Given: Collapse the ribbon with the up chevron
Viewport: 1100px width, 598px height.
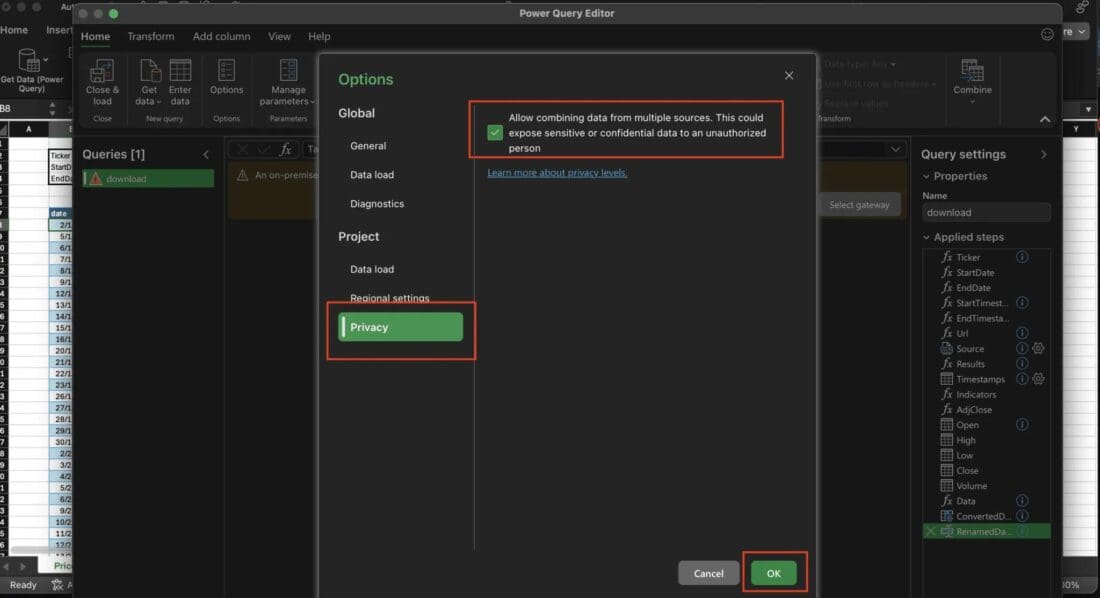Looking at the screenshot, I should (x=1045, y=119).
